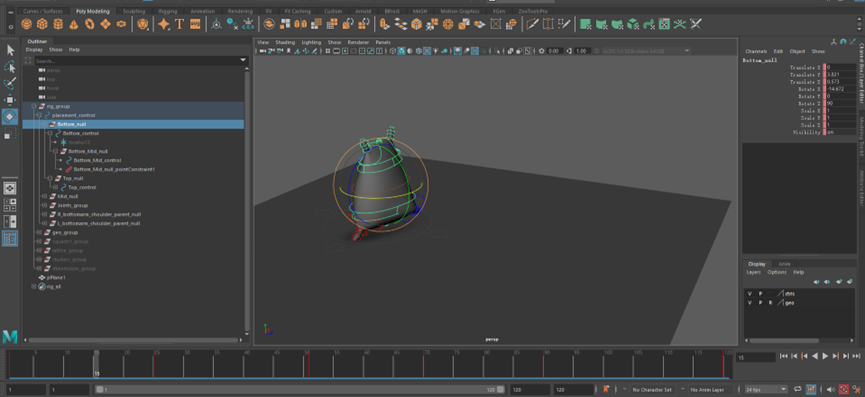The height and width of the screenshot is (397, 865).
Task: Go to start of playback range
Action: pyautogui.click(x=783, y=356)
